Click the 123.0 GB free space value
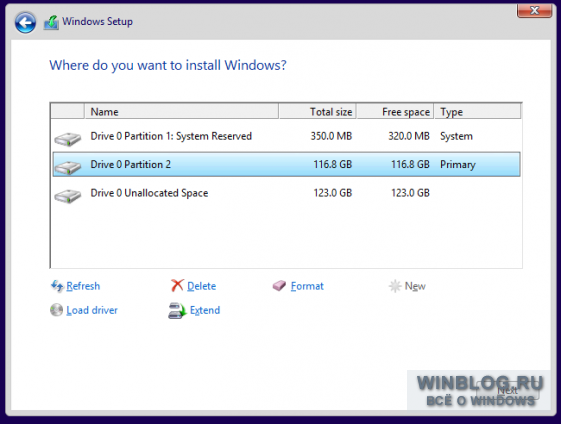 click(x=410, y=193)
